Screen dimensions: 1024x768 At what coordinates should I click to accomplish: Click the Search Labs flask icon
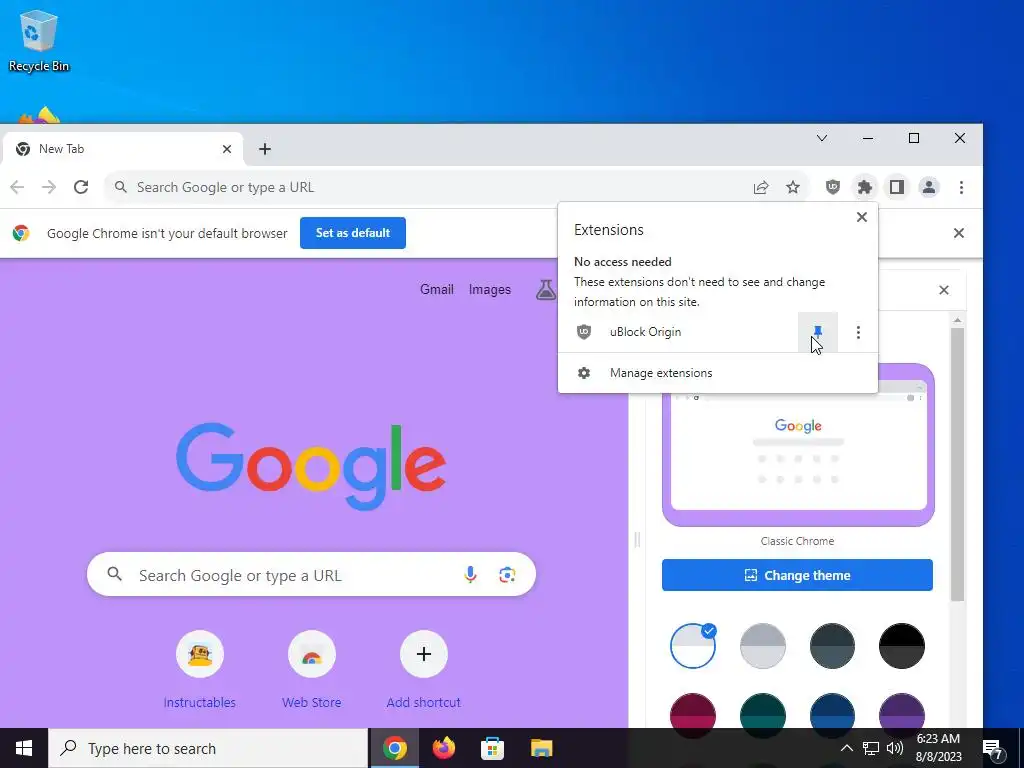pyautogui.click(x=545, y=289)
